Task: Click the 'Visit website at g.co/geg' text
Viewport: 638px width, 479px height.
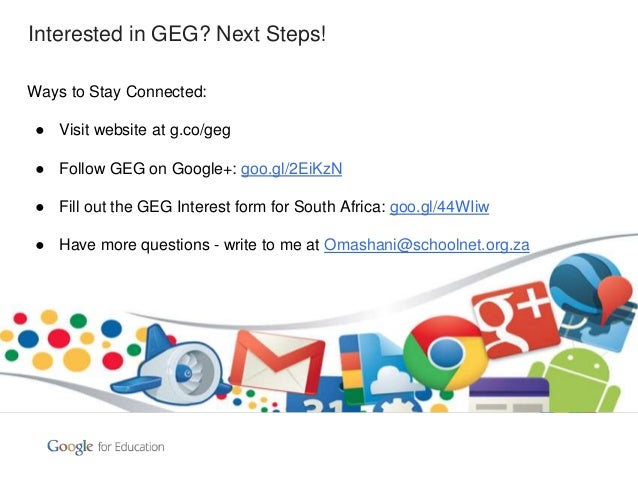Action: [145, 130]
